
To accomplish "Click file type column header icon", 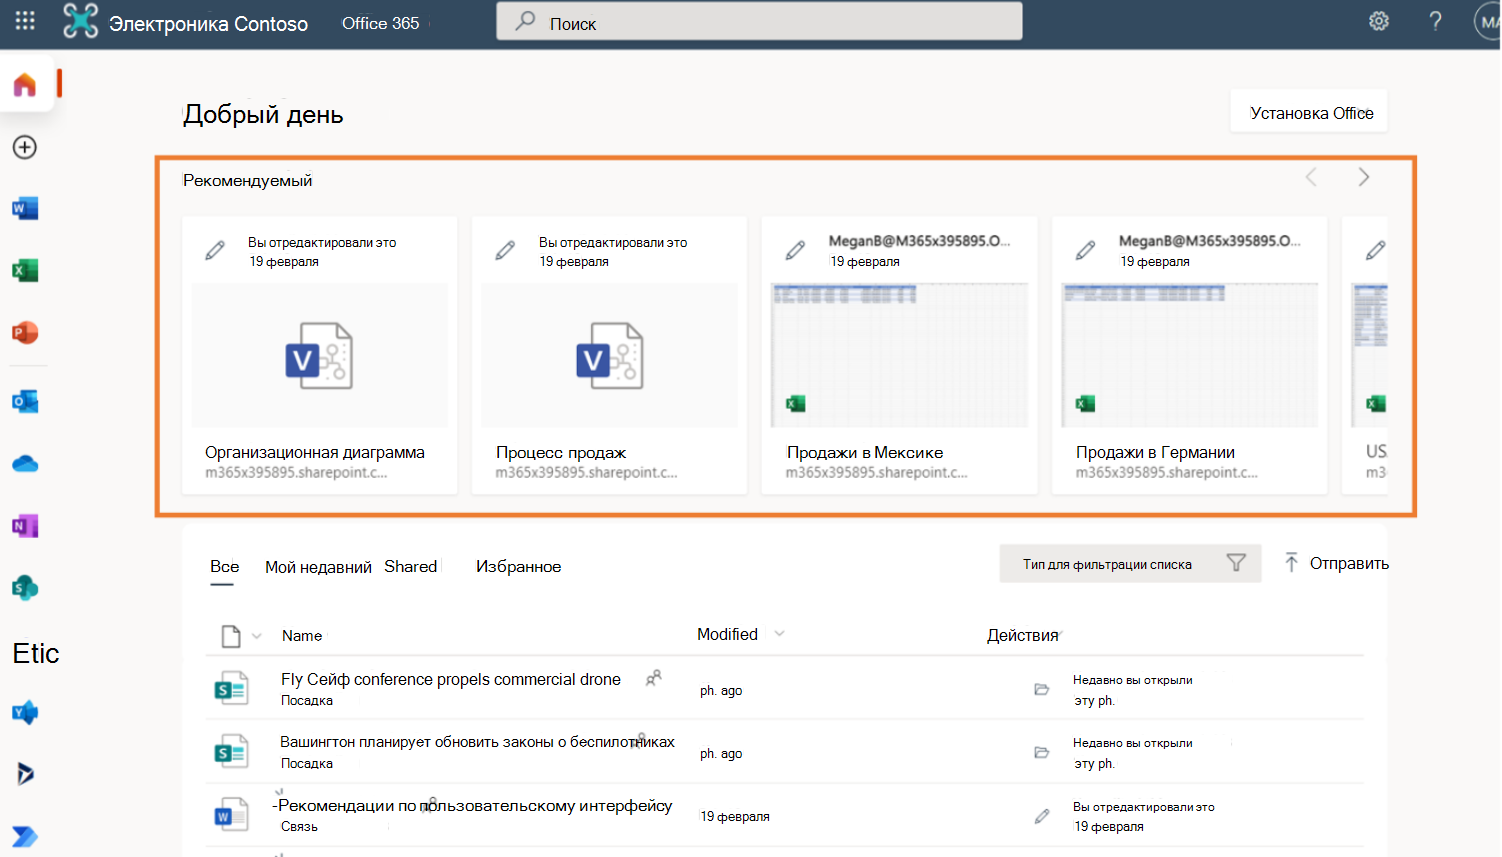I will [231, 636].
